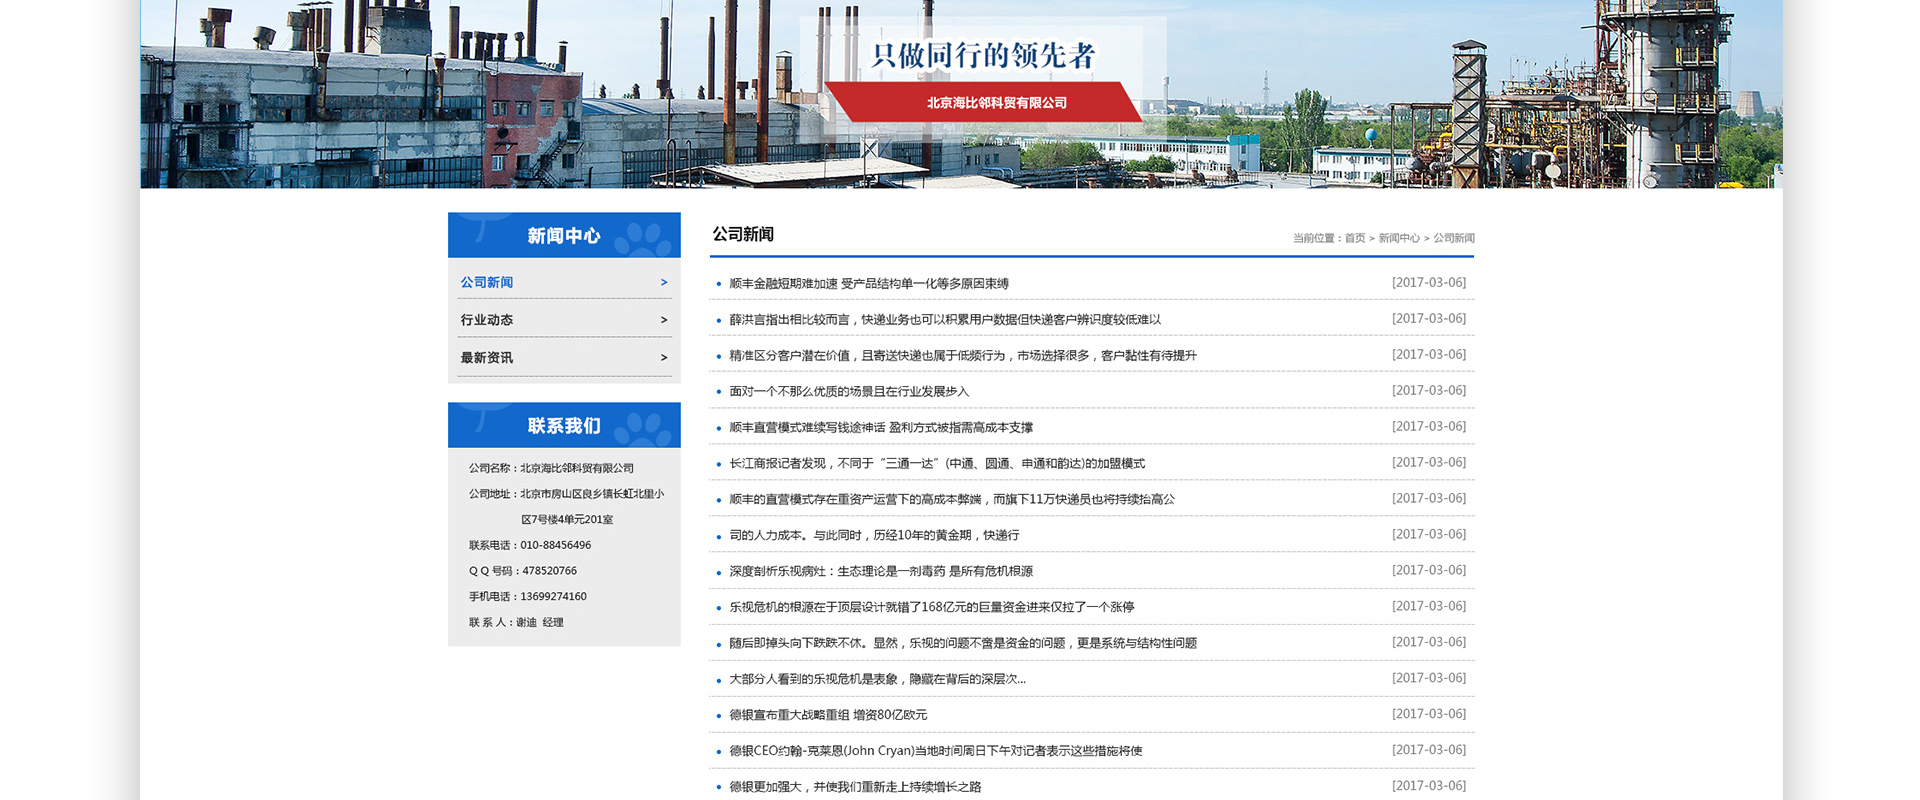Click 新闻中心 in the breadcrumb trail
Viewport: 1920px width, 800px height.
[1398, 239]
